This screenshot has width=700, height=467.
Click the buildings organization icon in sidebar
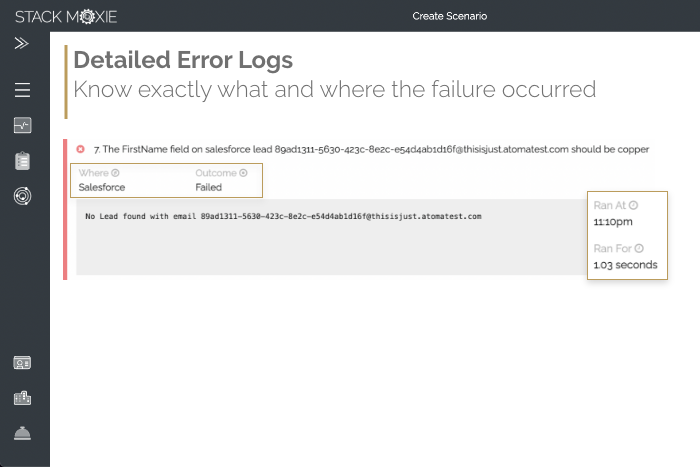pos(22,398)
